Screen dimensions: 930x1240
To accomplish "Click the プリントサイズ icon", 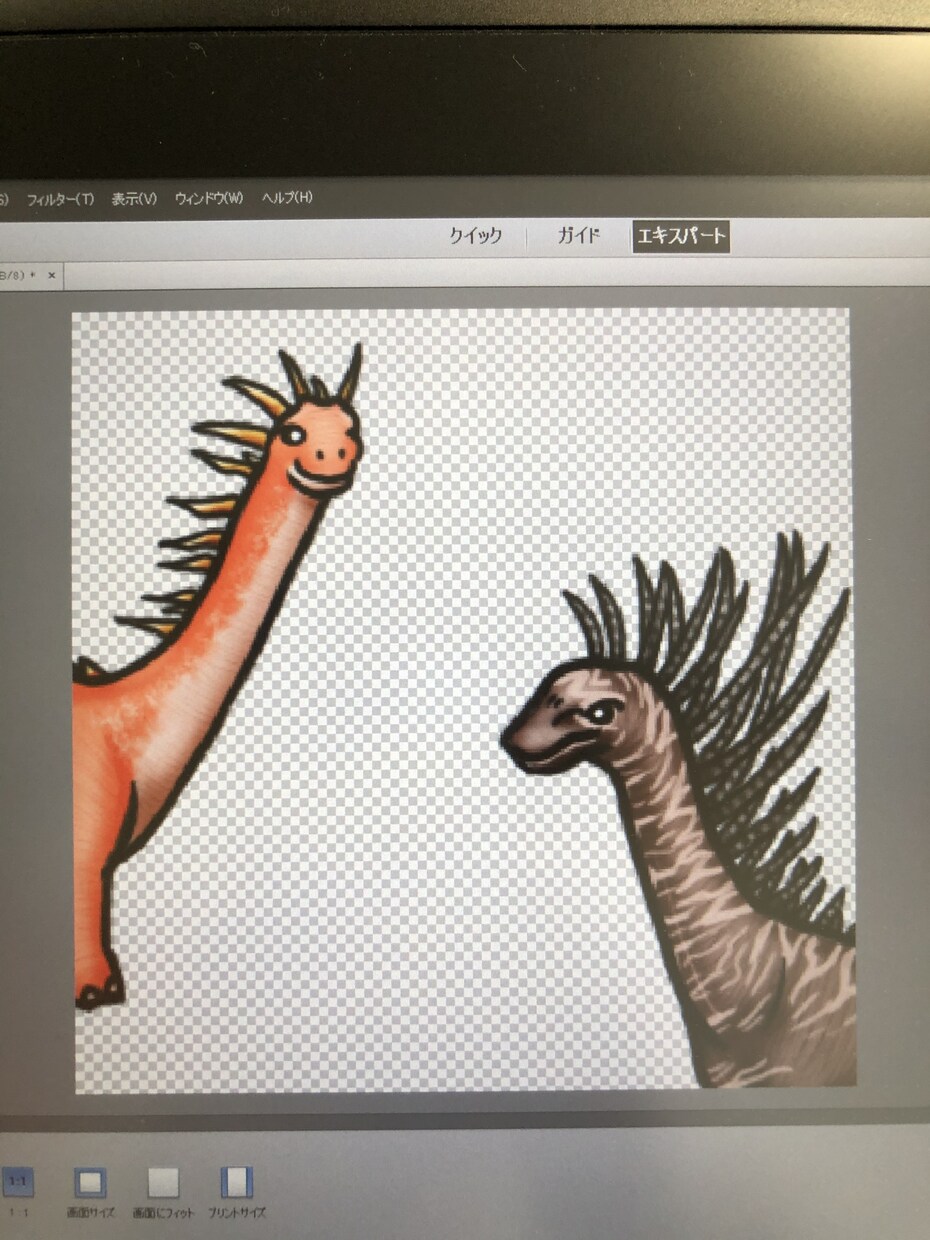I will coord(237,1183).
